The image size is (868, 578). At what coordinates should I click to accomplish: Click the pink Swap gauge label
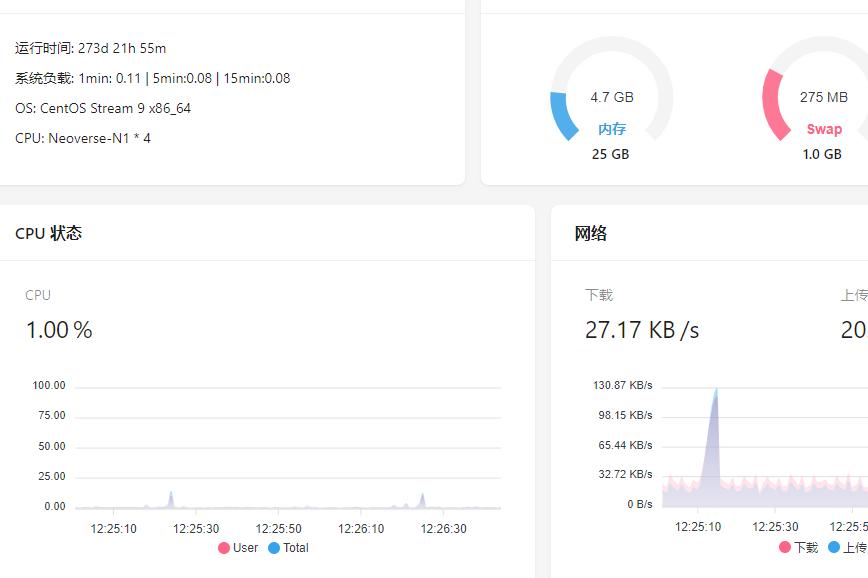click(x=824, y=129)
